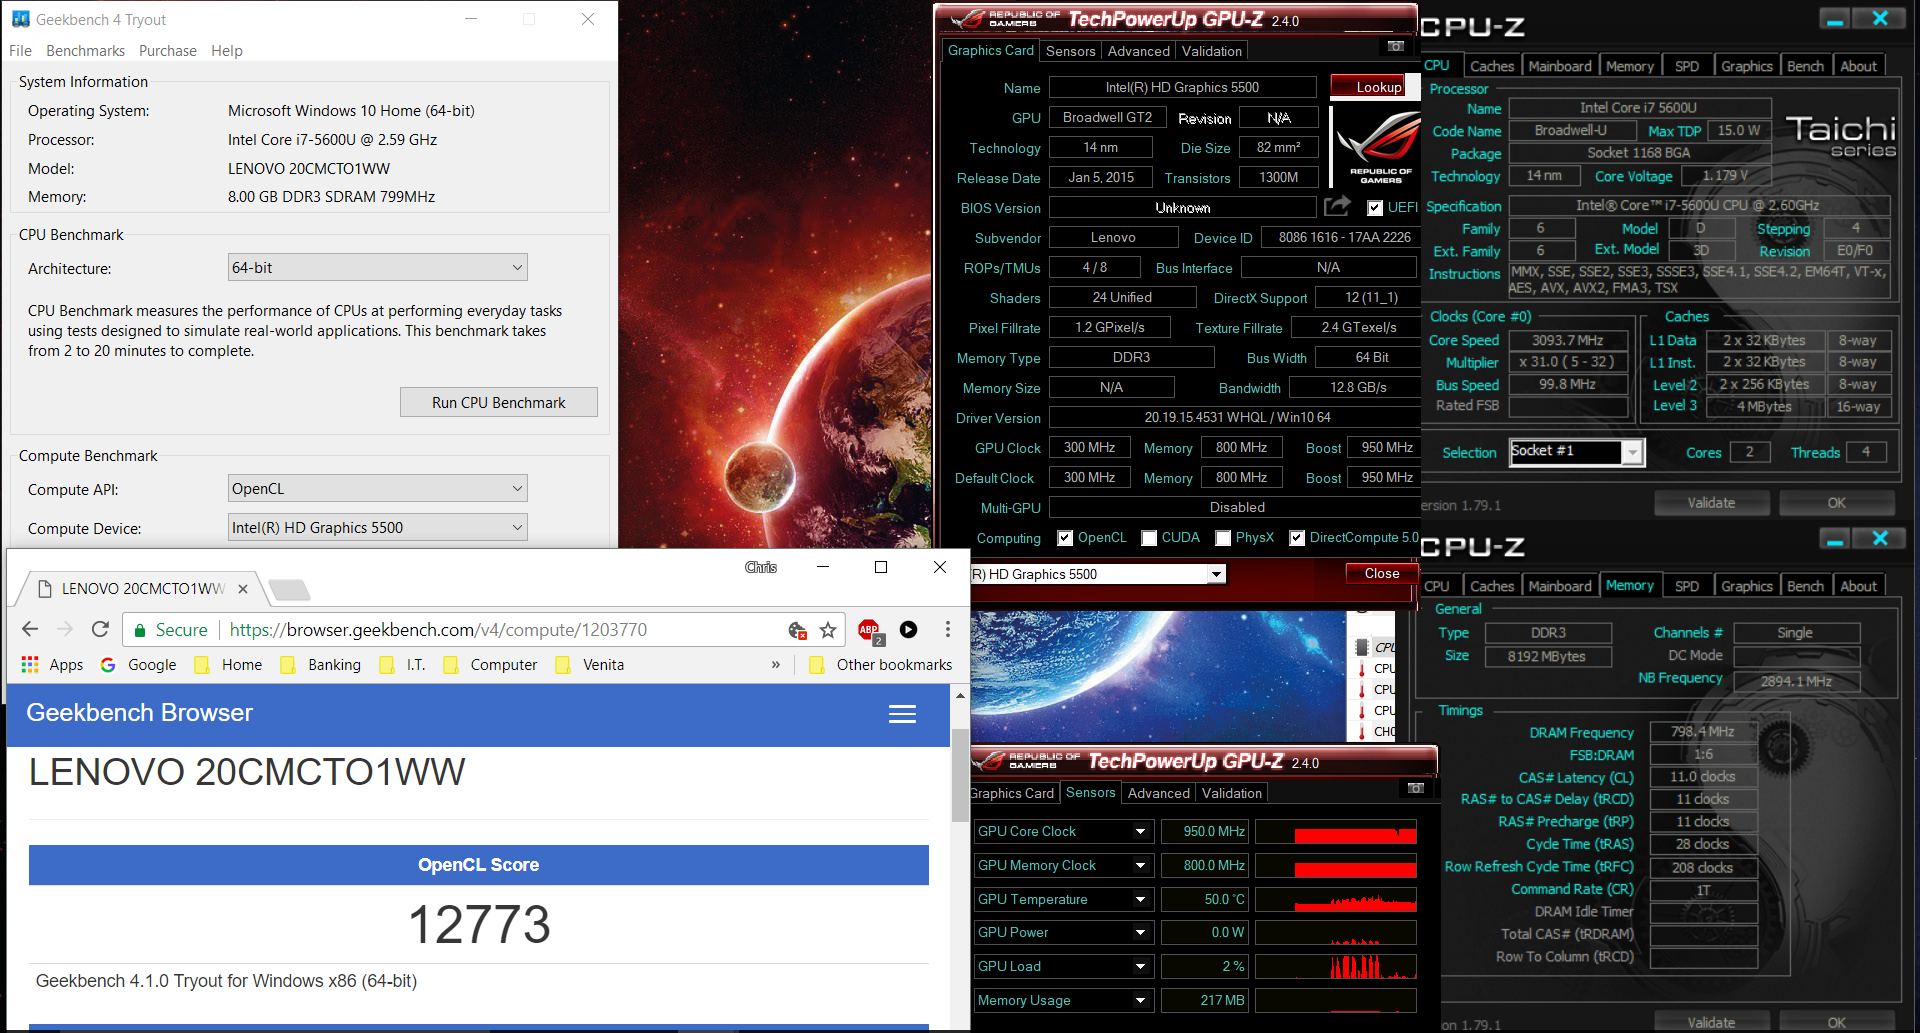Expand the GPU Memory Clock sensor dropdown
Screen dimensions: 1920x1033
point(1140,866)
